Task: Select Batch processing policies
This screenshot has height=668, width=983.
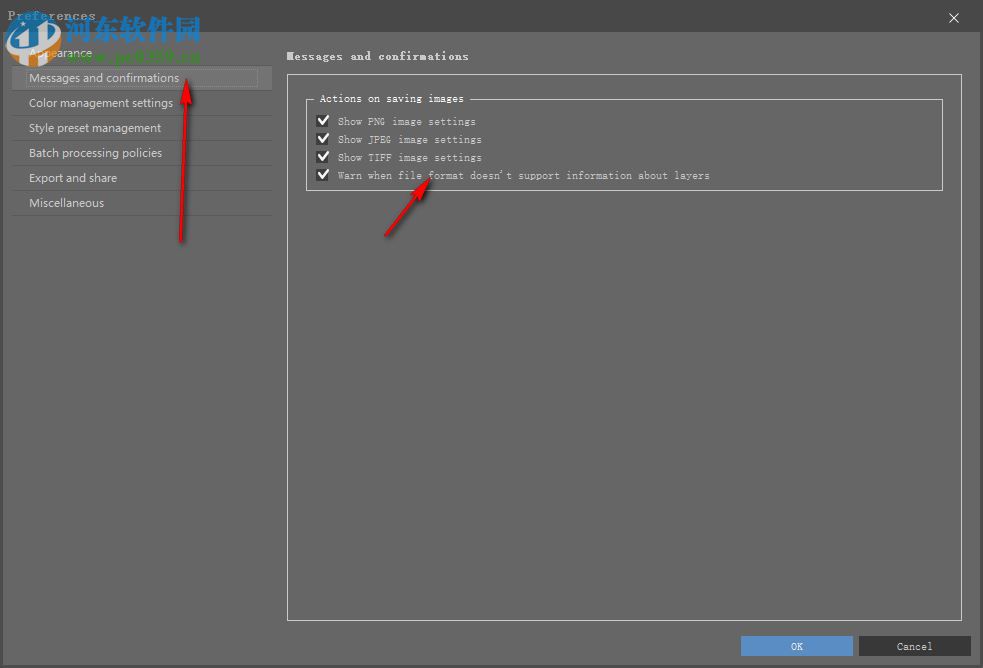Action: (96, 152)
